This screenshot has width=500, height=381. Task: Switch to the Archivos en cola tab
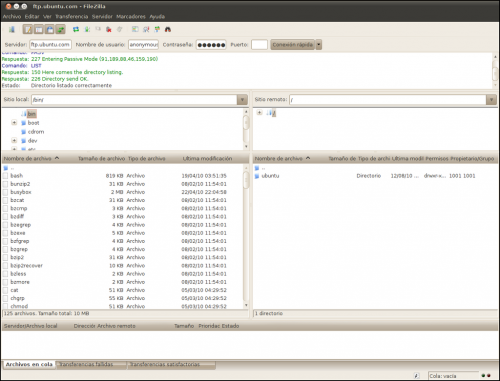click(x=29, y=364)
